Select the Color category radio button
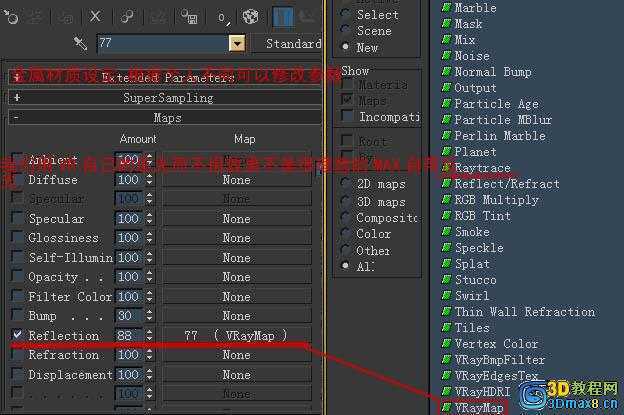 (345, 233)
